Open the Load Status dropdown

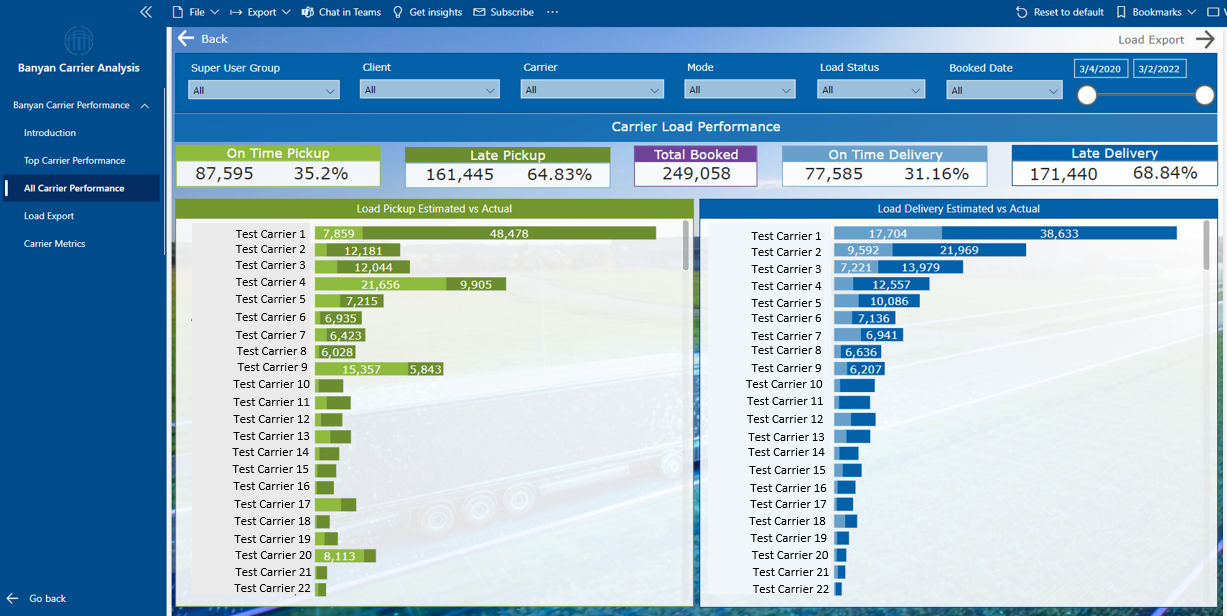870,88
